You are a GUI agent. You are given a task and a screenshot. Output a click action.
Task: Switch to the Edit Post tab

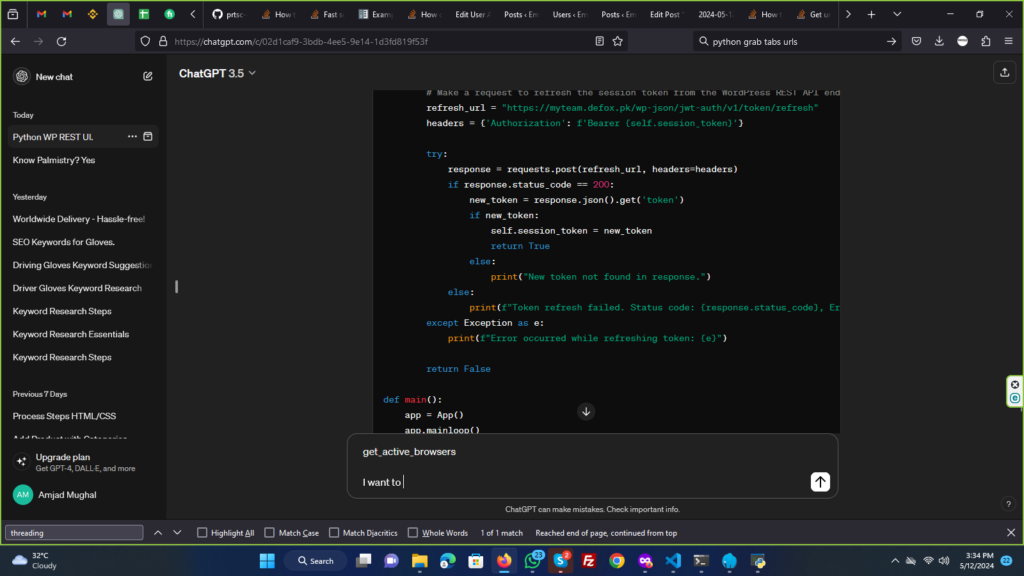click(664, 15)
